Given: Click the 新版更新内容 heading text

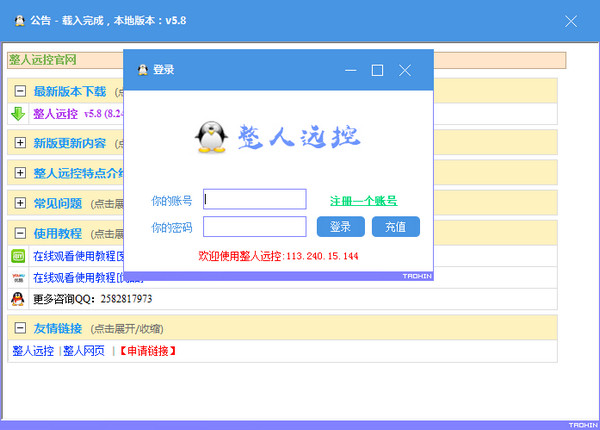Looking at the screenshot, I should (x=70, y=143).
